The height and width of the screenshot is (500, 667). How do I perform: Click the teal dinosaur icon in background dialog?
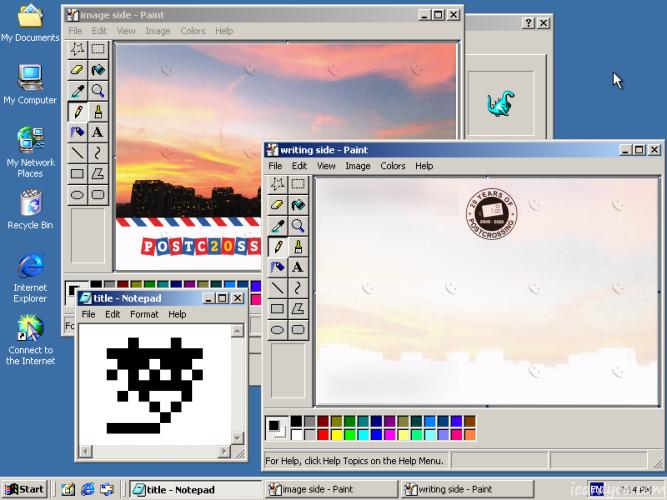[x=501, y=103]
